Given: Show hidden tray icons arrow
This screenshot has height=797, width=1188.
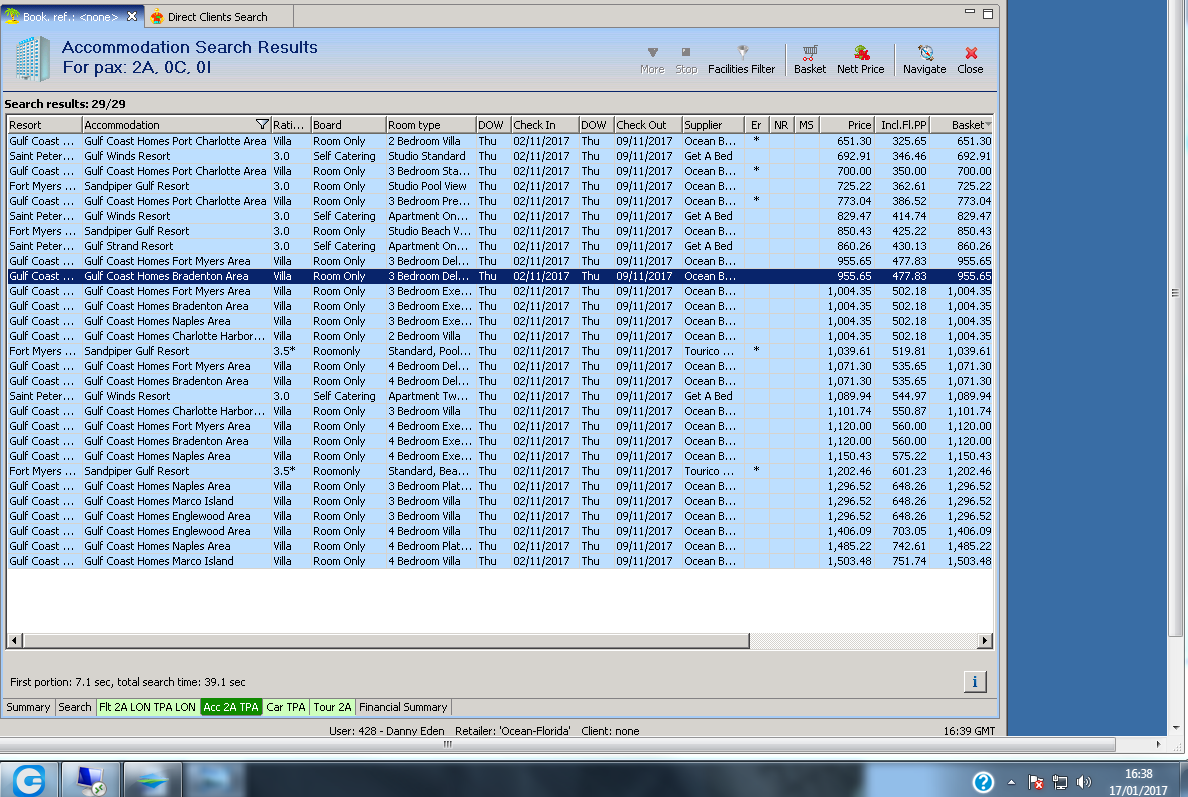Looking at the screenshot, I should pos(1011,782).
